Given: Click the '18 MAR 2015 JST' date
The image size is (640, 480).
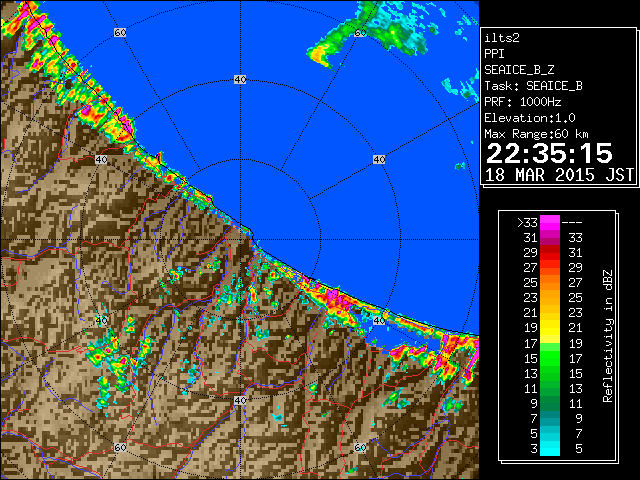Looking at the screenshot, I should pyautogui.click(x=559, y=175).
